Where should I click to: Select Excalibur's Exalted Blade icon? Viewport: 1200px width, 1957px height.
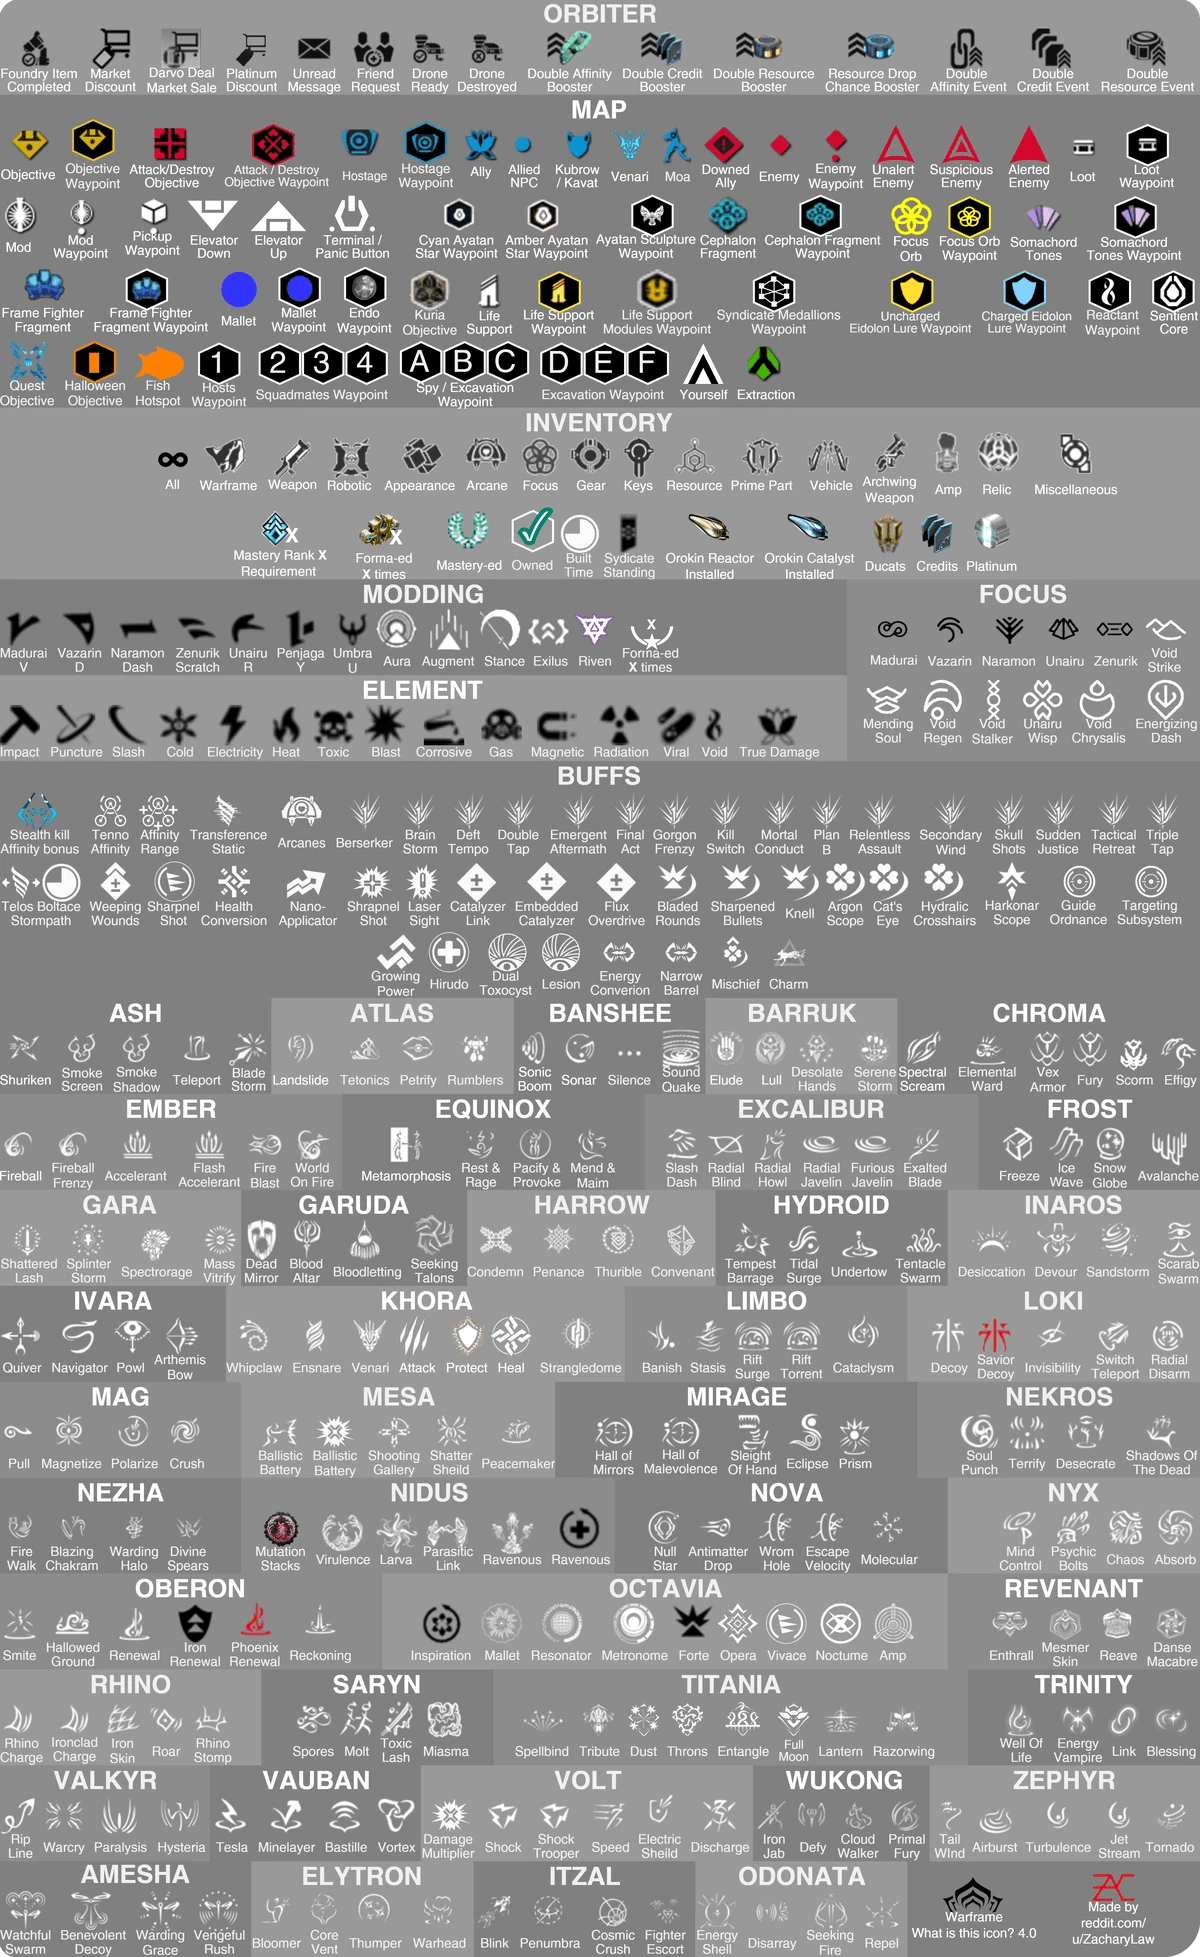[x=924, y=1144]
